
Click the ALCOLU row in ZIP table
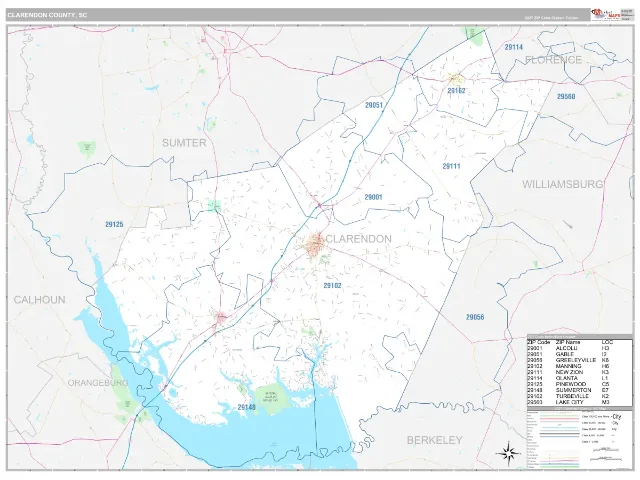pyautogui.click(x=580, y=348)
